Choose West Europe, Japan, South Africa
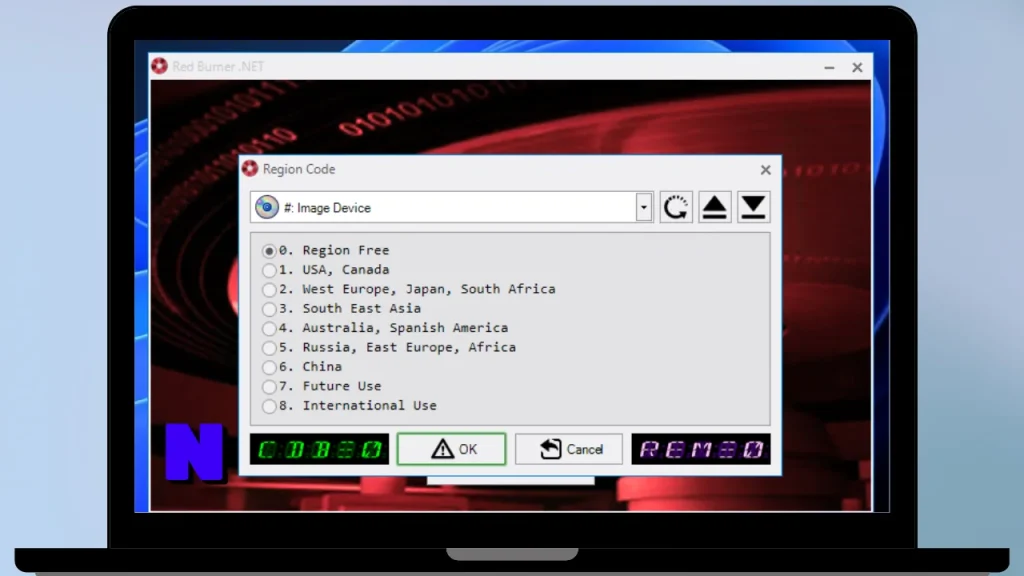Screen dimensions: 1024x576 [x=409, y=289]
